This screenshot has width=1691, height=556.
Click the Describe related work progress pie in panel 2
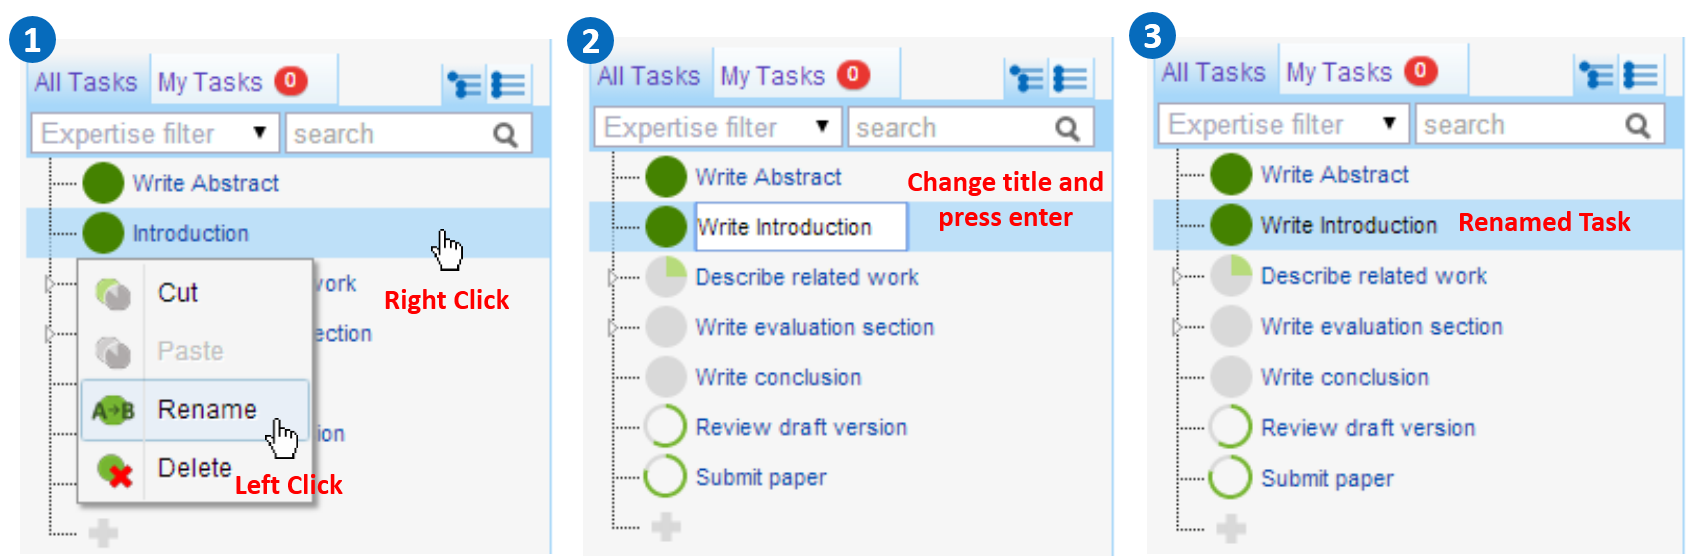[x=666, y=277]
